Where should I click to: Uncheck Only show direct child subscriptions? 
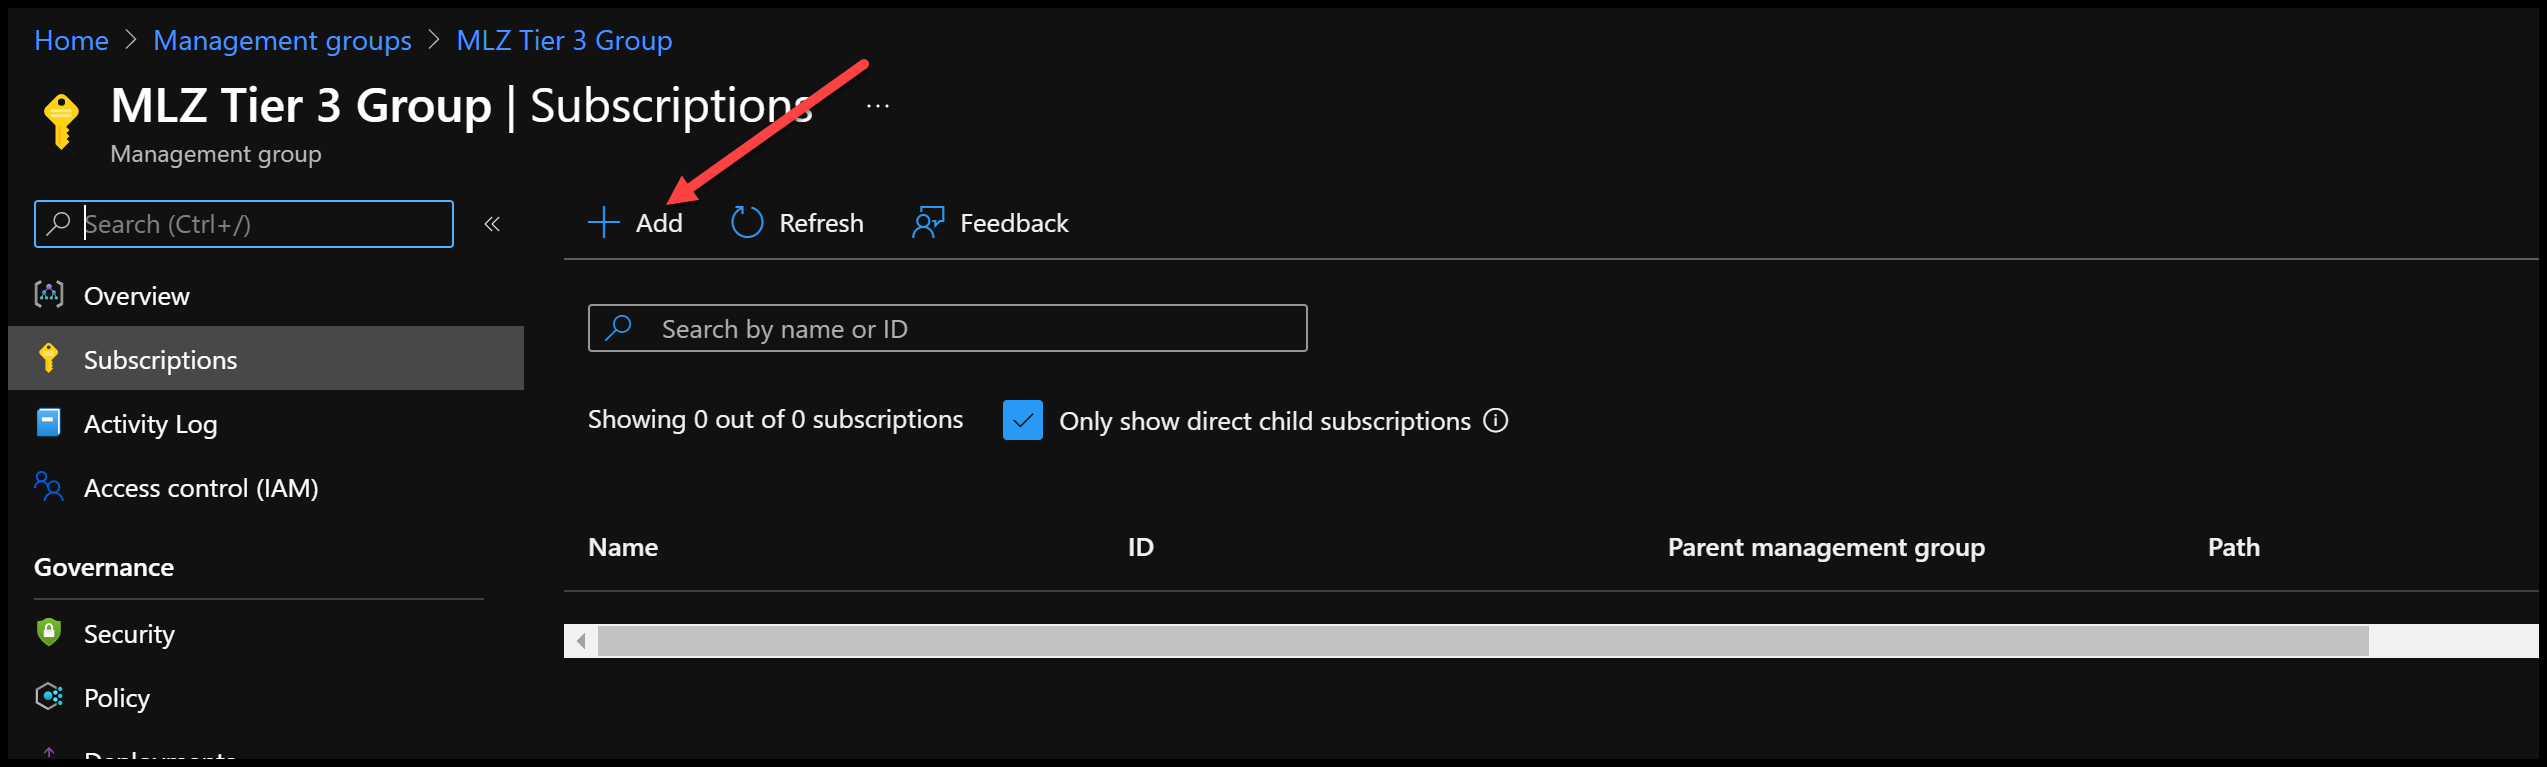click(1023, 420)
